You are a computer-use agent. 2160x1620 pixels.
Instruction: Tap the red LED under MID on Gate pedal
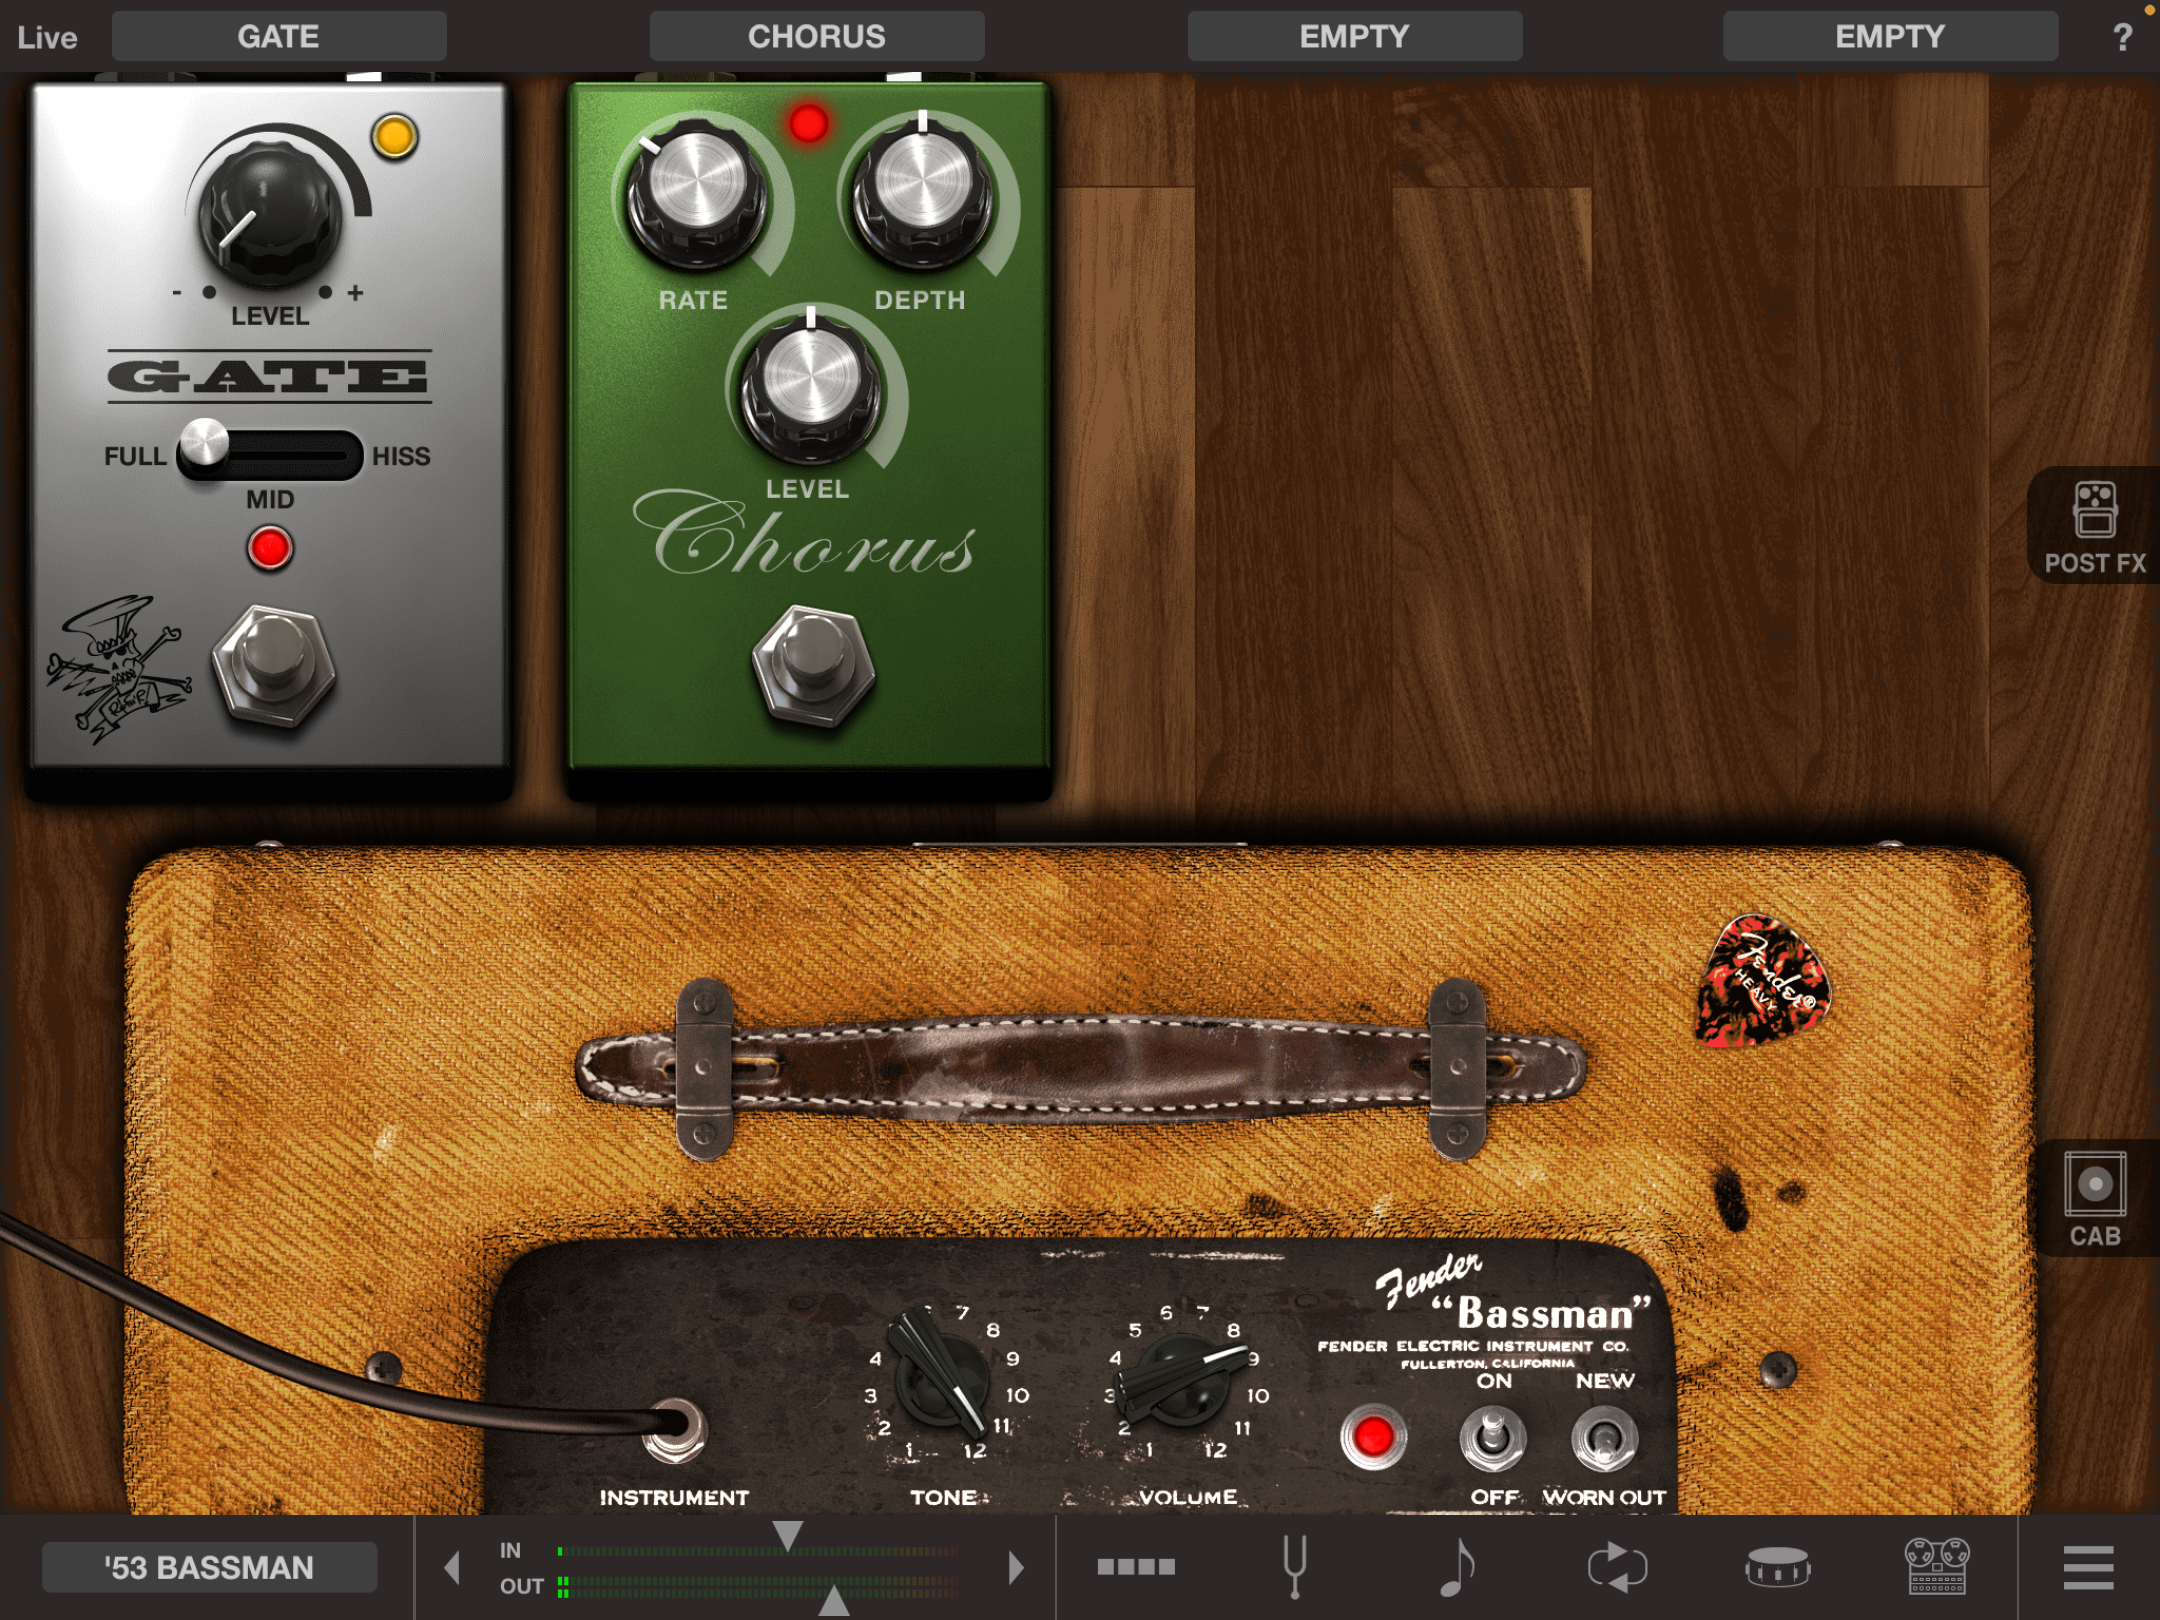[x=270, y=549]
